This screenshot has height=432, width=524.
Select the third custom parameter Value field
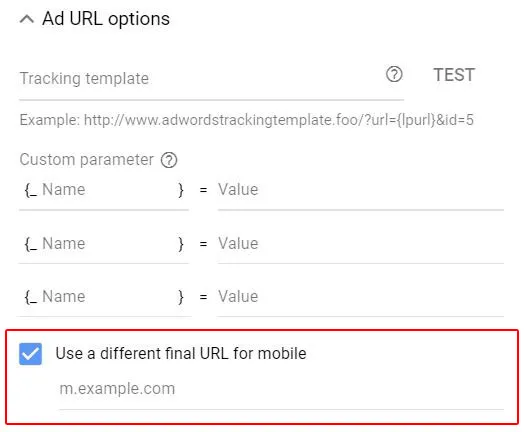tap(361, 297)
